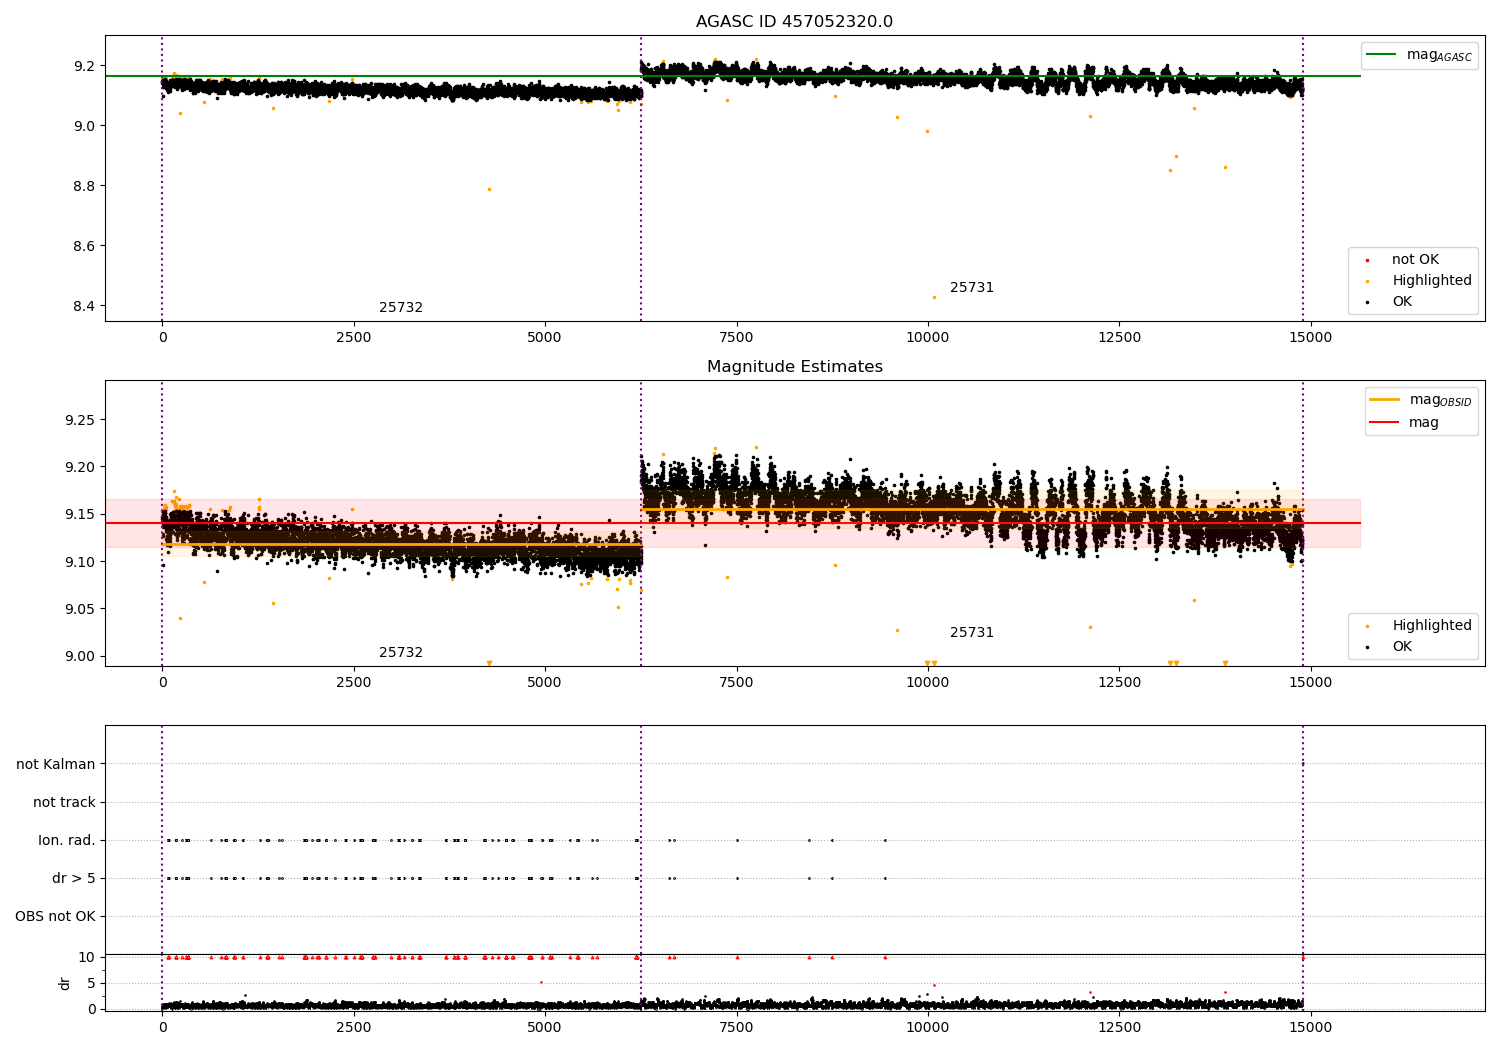This screenshot has height=1050, width=1500.
Task: Click the 'Magnitude Estimates' subplot title
Action: (x=795, y=367)
